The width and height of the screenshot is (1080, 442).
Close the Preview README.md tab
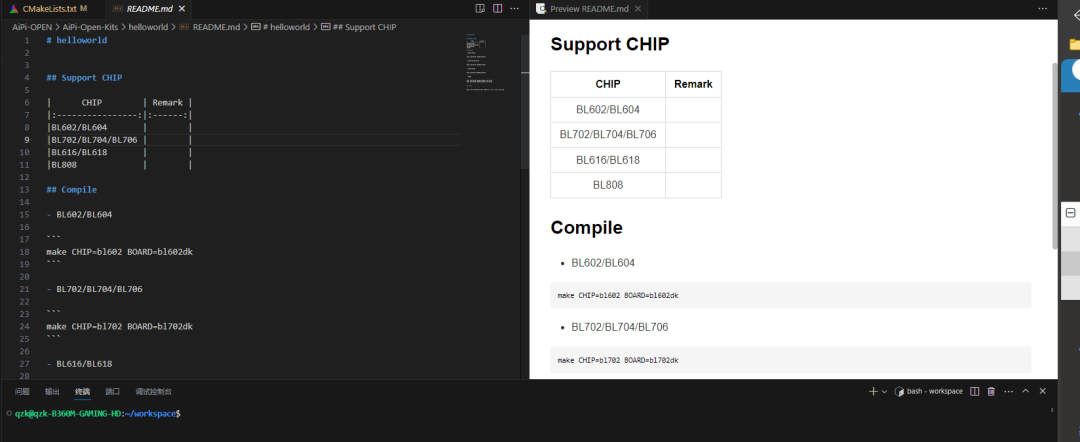638,9
